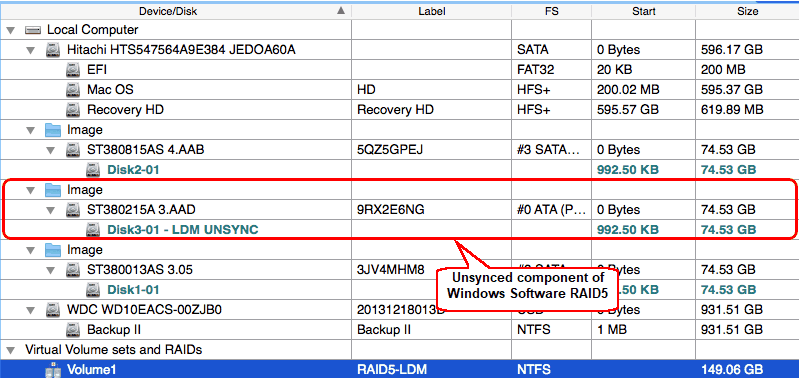This screenshot has height=378, width=799.
Task: Select the EFI partition disk icon
Action: (73, 70)
